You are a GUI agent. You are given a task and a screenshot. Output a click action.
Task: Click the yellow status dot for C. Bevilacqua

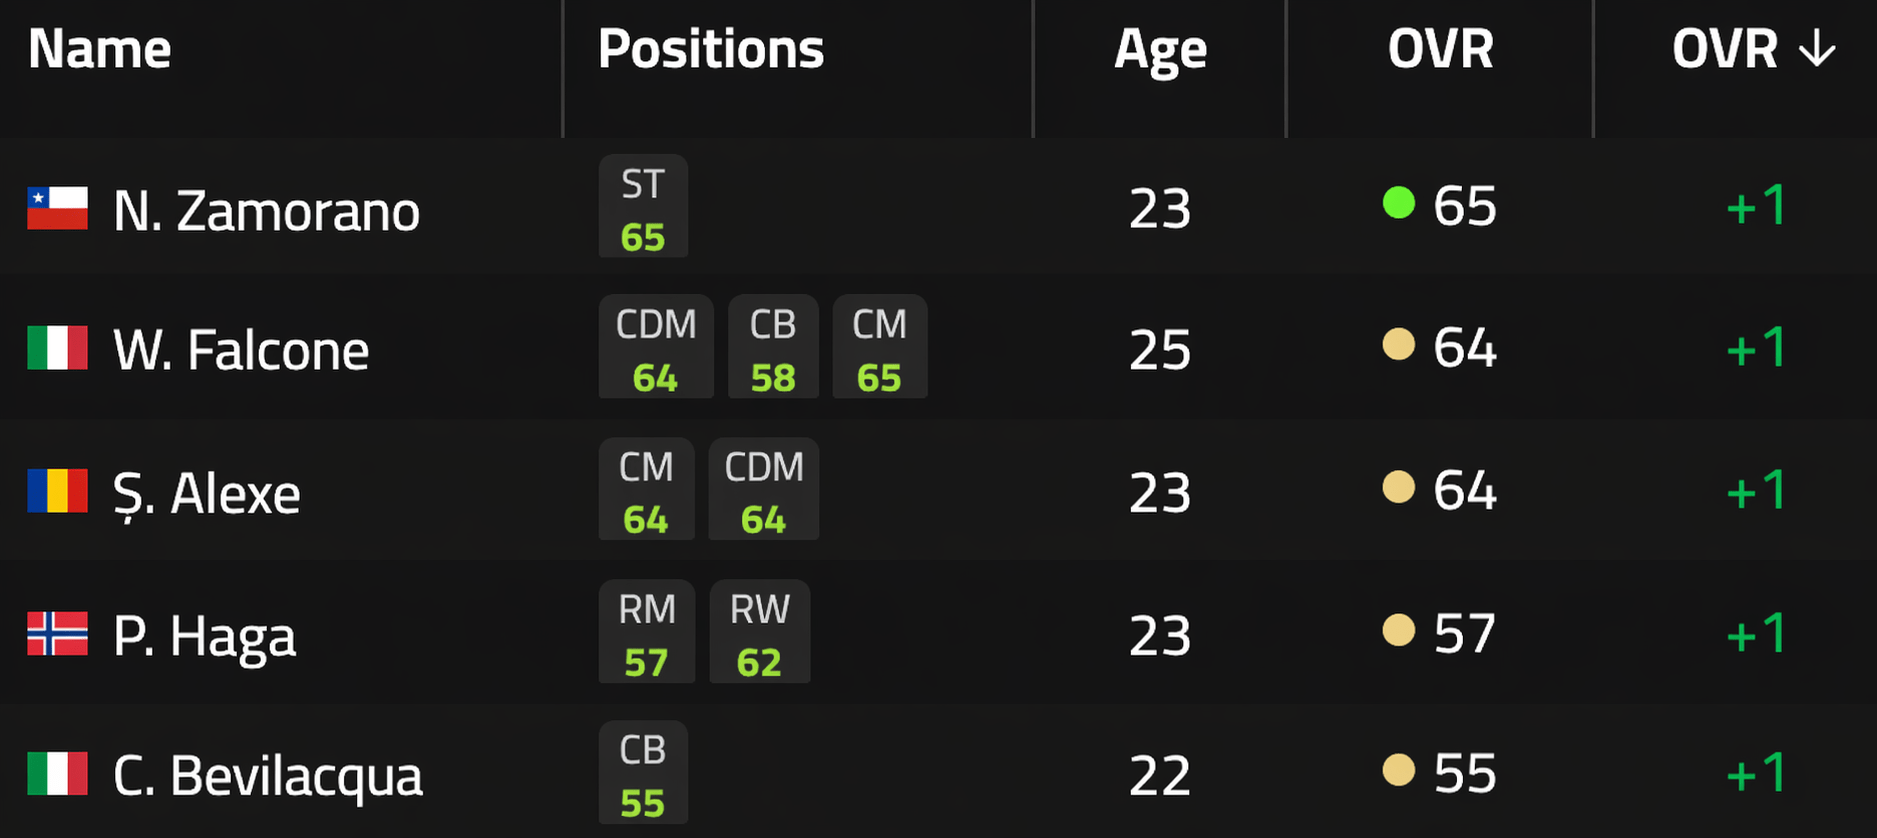click(1398, 770)
